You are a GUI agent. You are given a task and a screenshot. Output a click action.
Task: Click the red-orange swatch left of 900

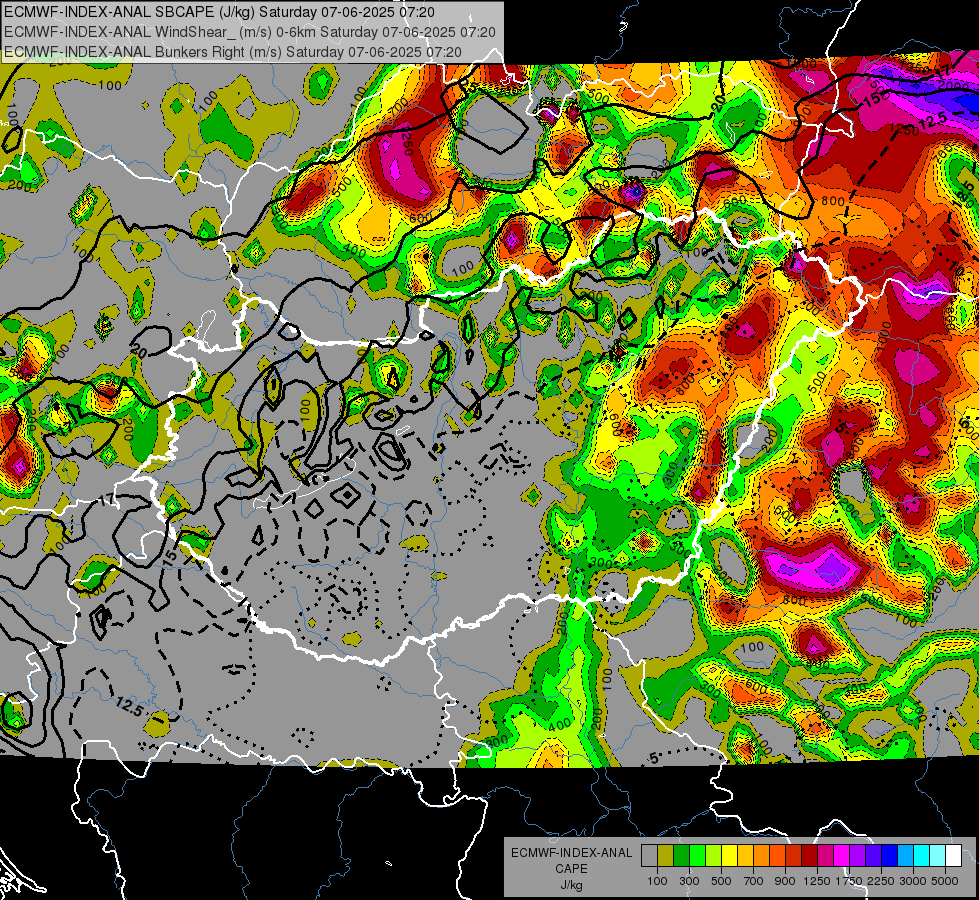click(777, 856)
